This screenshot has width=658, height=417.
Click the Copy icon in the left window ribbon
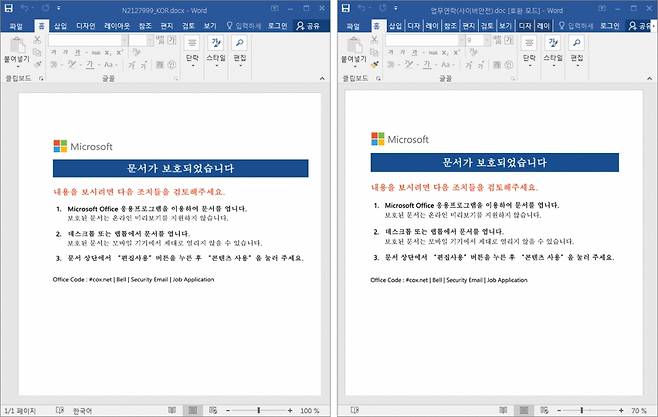(37, 52)
